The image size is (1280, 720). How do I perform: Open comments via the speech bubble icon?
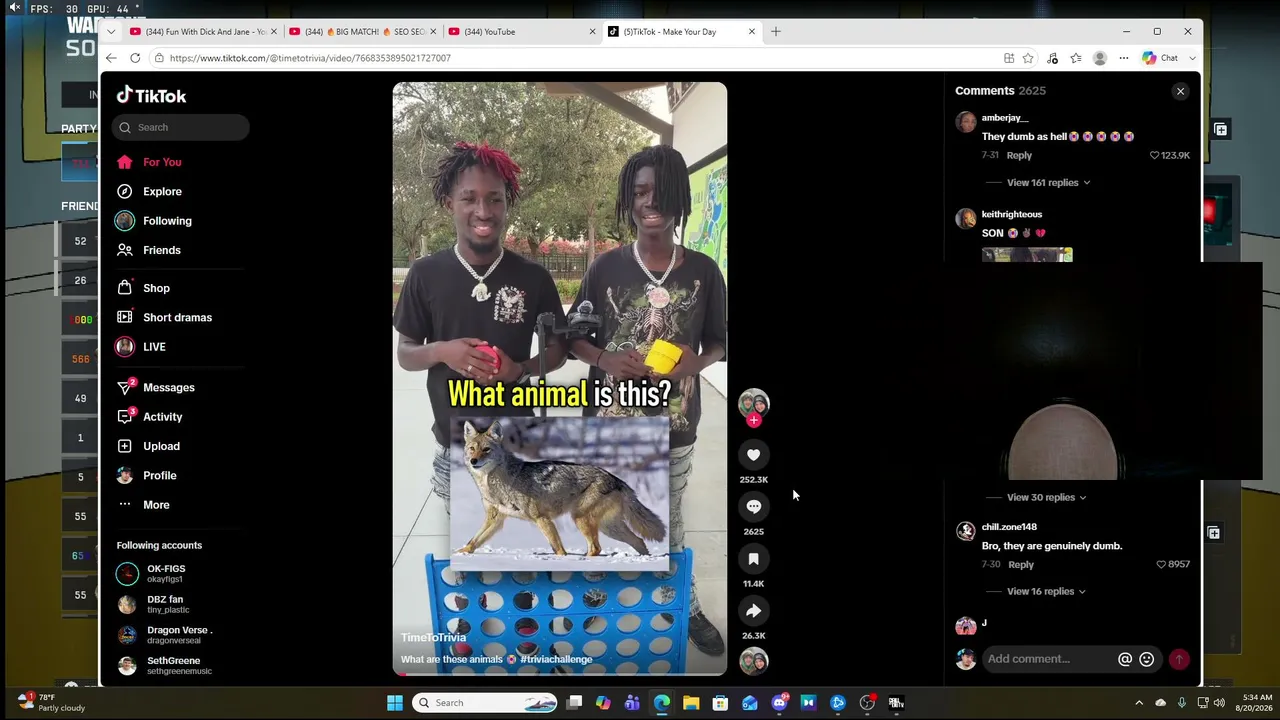(753, 507)
